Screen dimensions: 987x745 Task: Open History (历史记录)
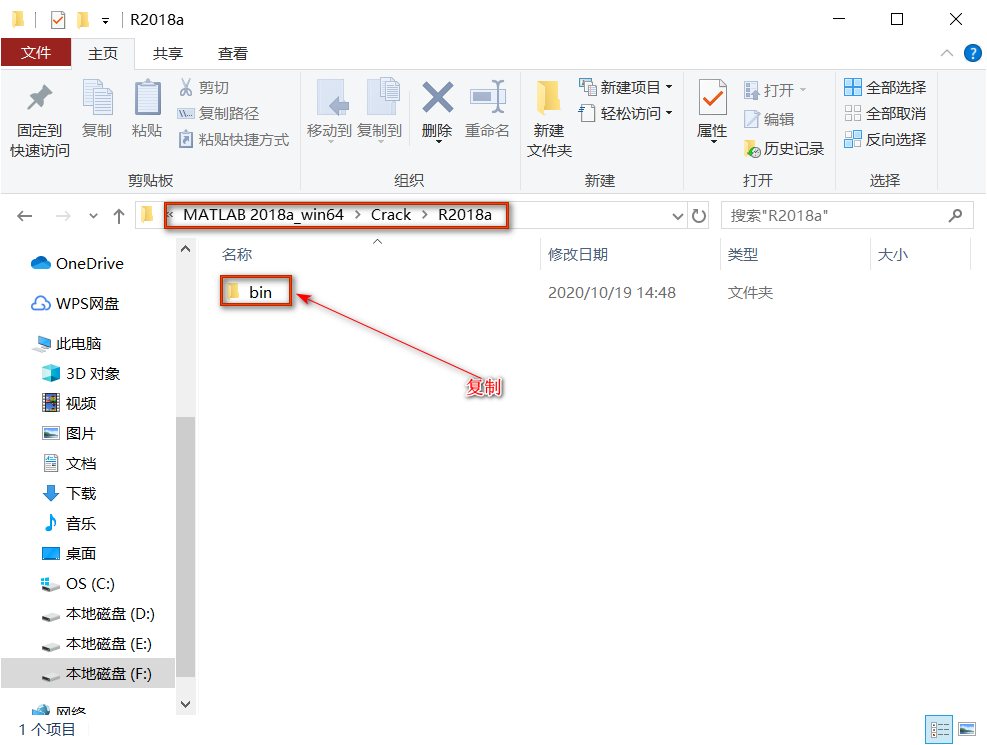(784, 148)
